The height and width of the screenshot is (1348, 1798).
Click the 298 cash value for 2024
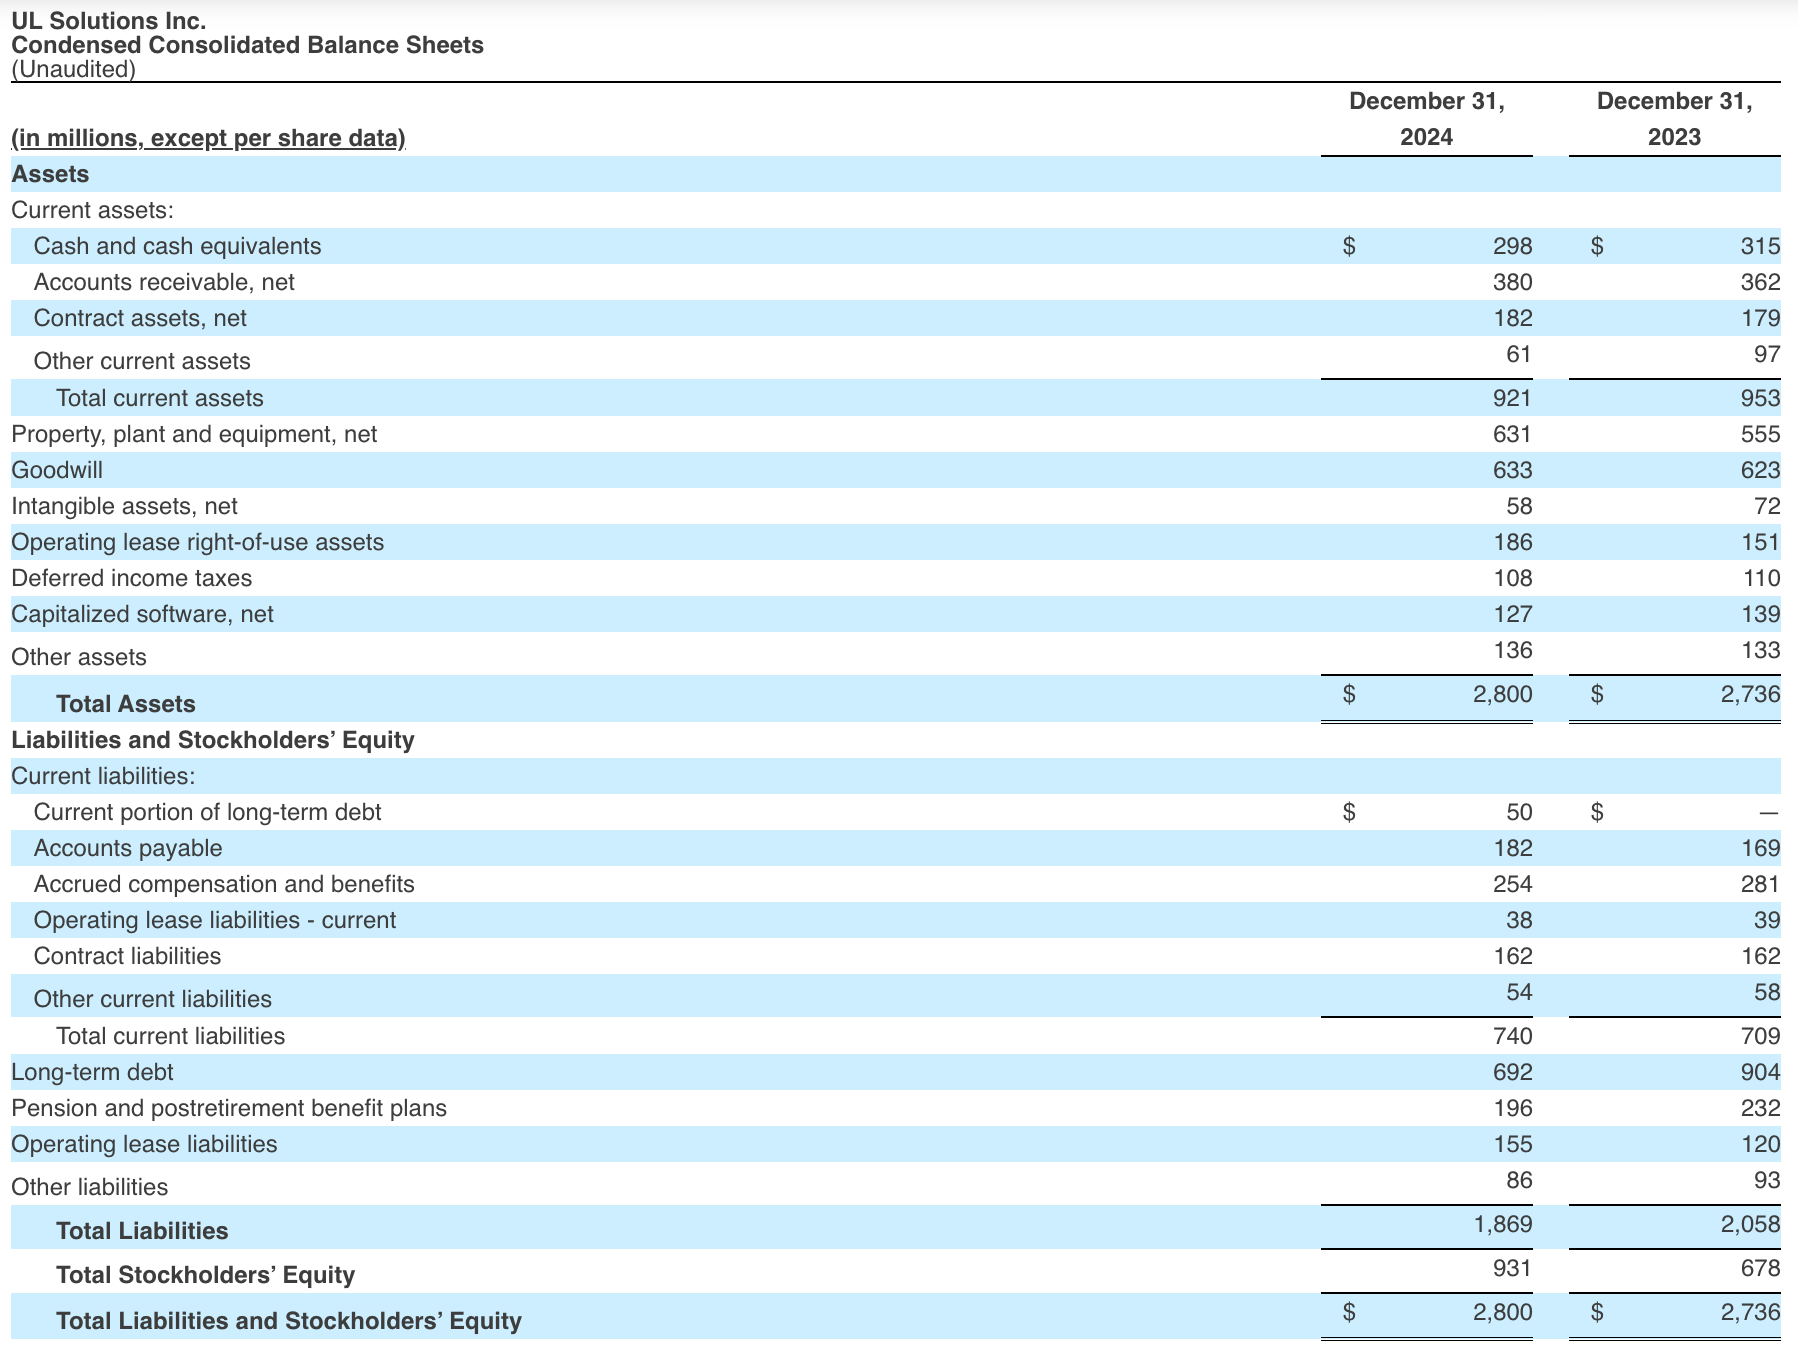[1512, 246]
